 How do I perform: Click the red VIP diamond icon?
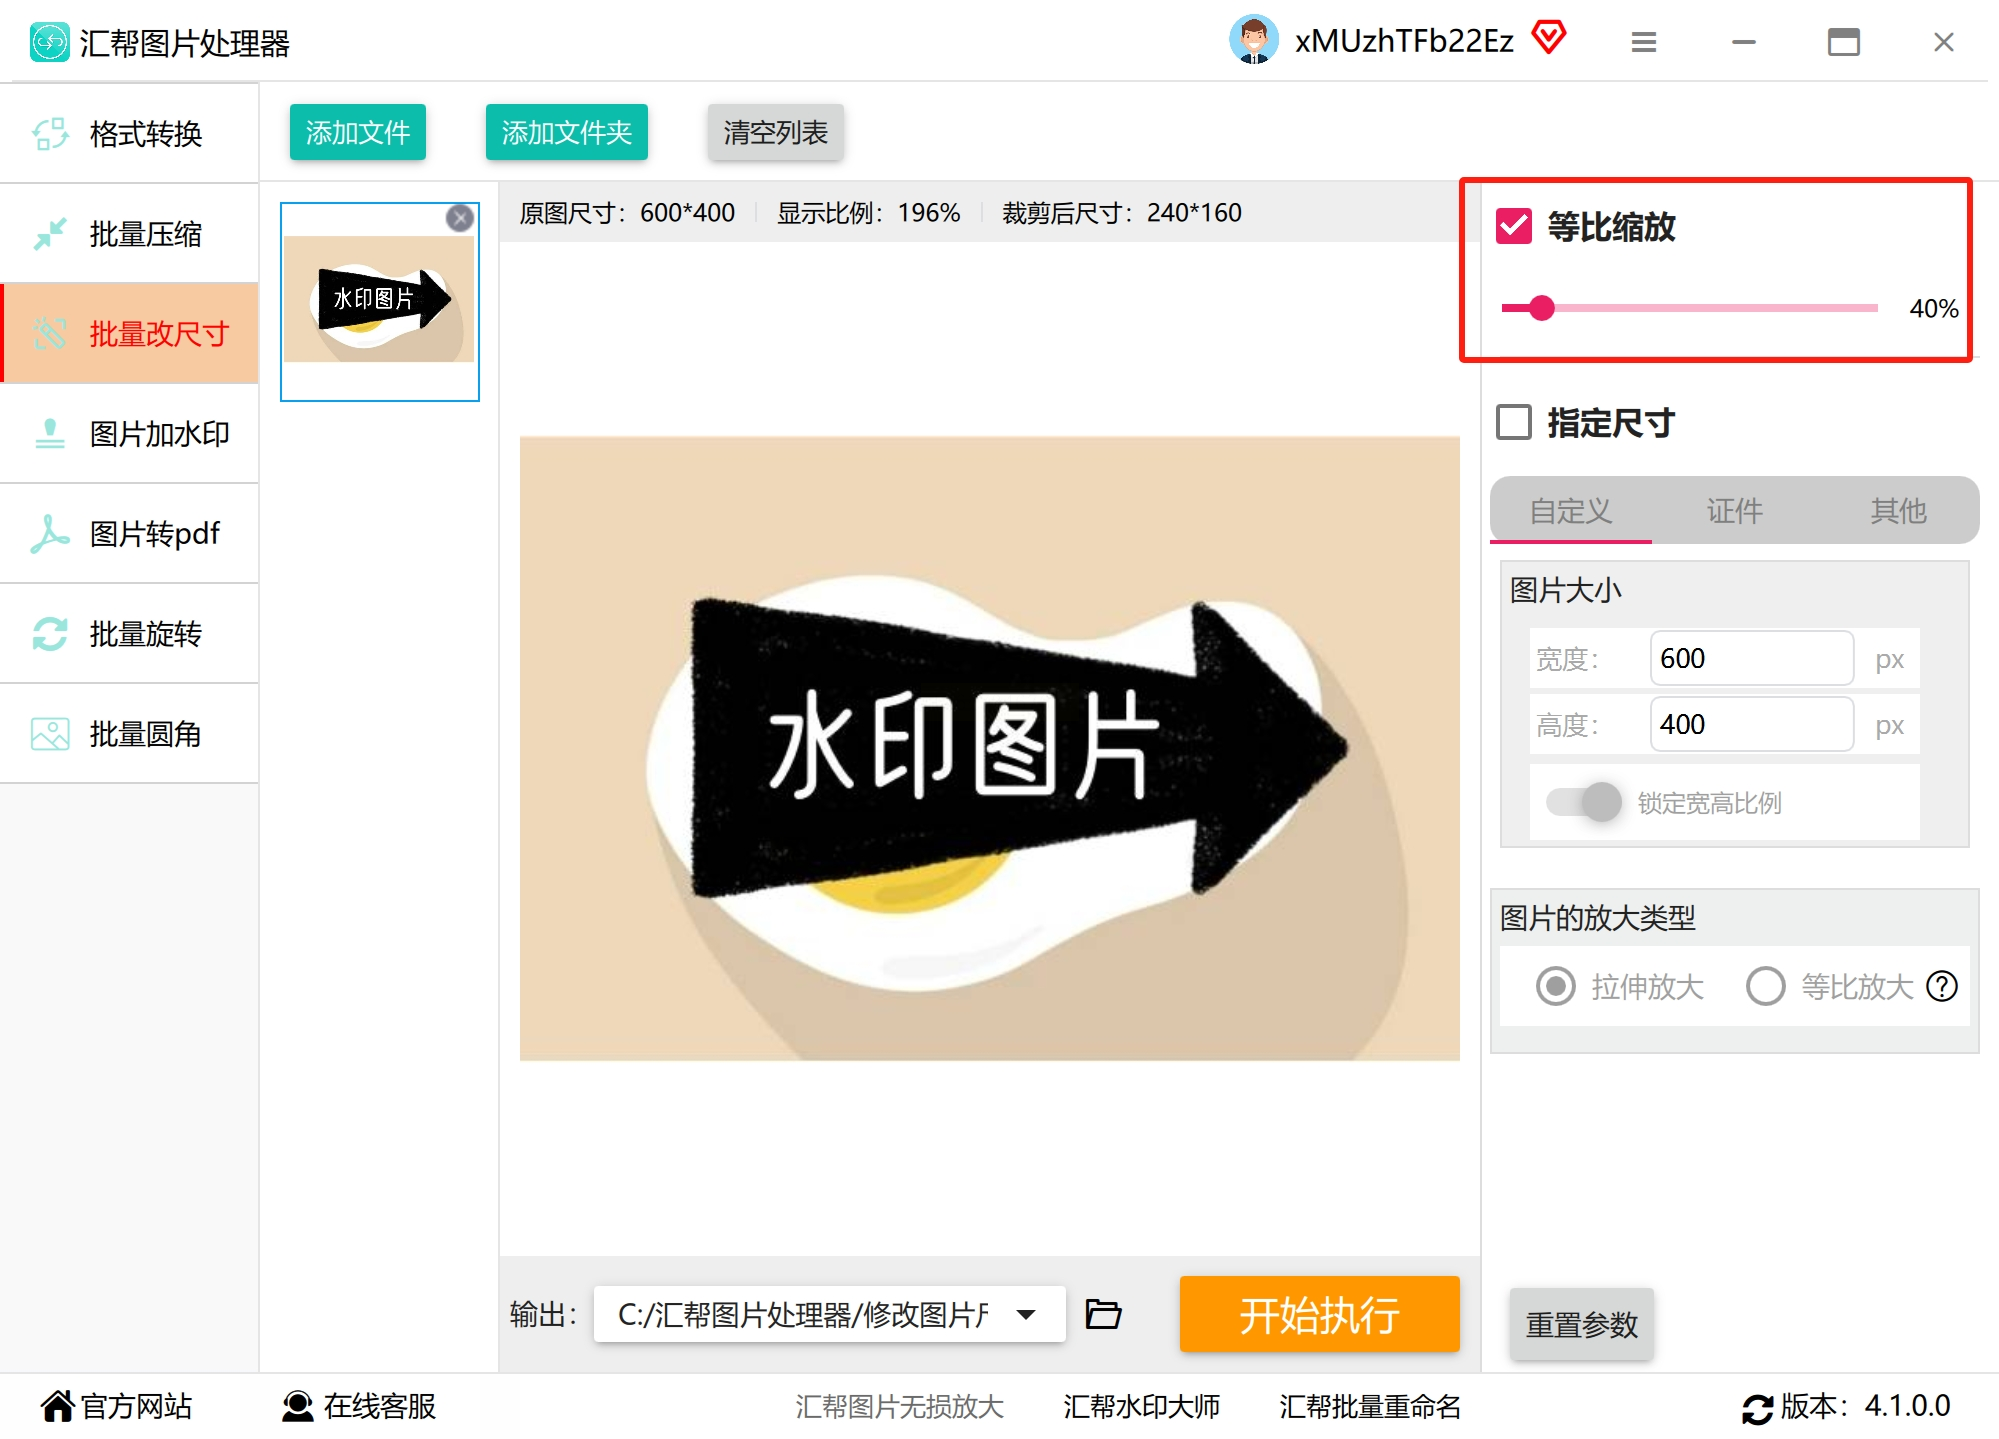coord(1549,38)
